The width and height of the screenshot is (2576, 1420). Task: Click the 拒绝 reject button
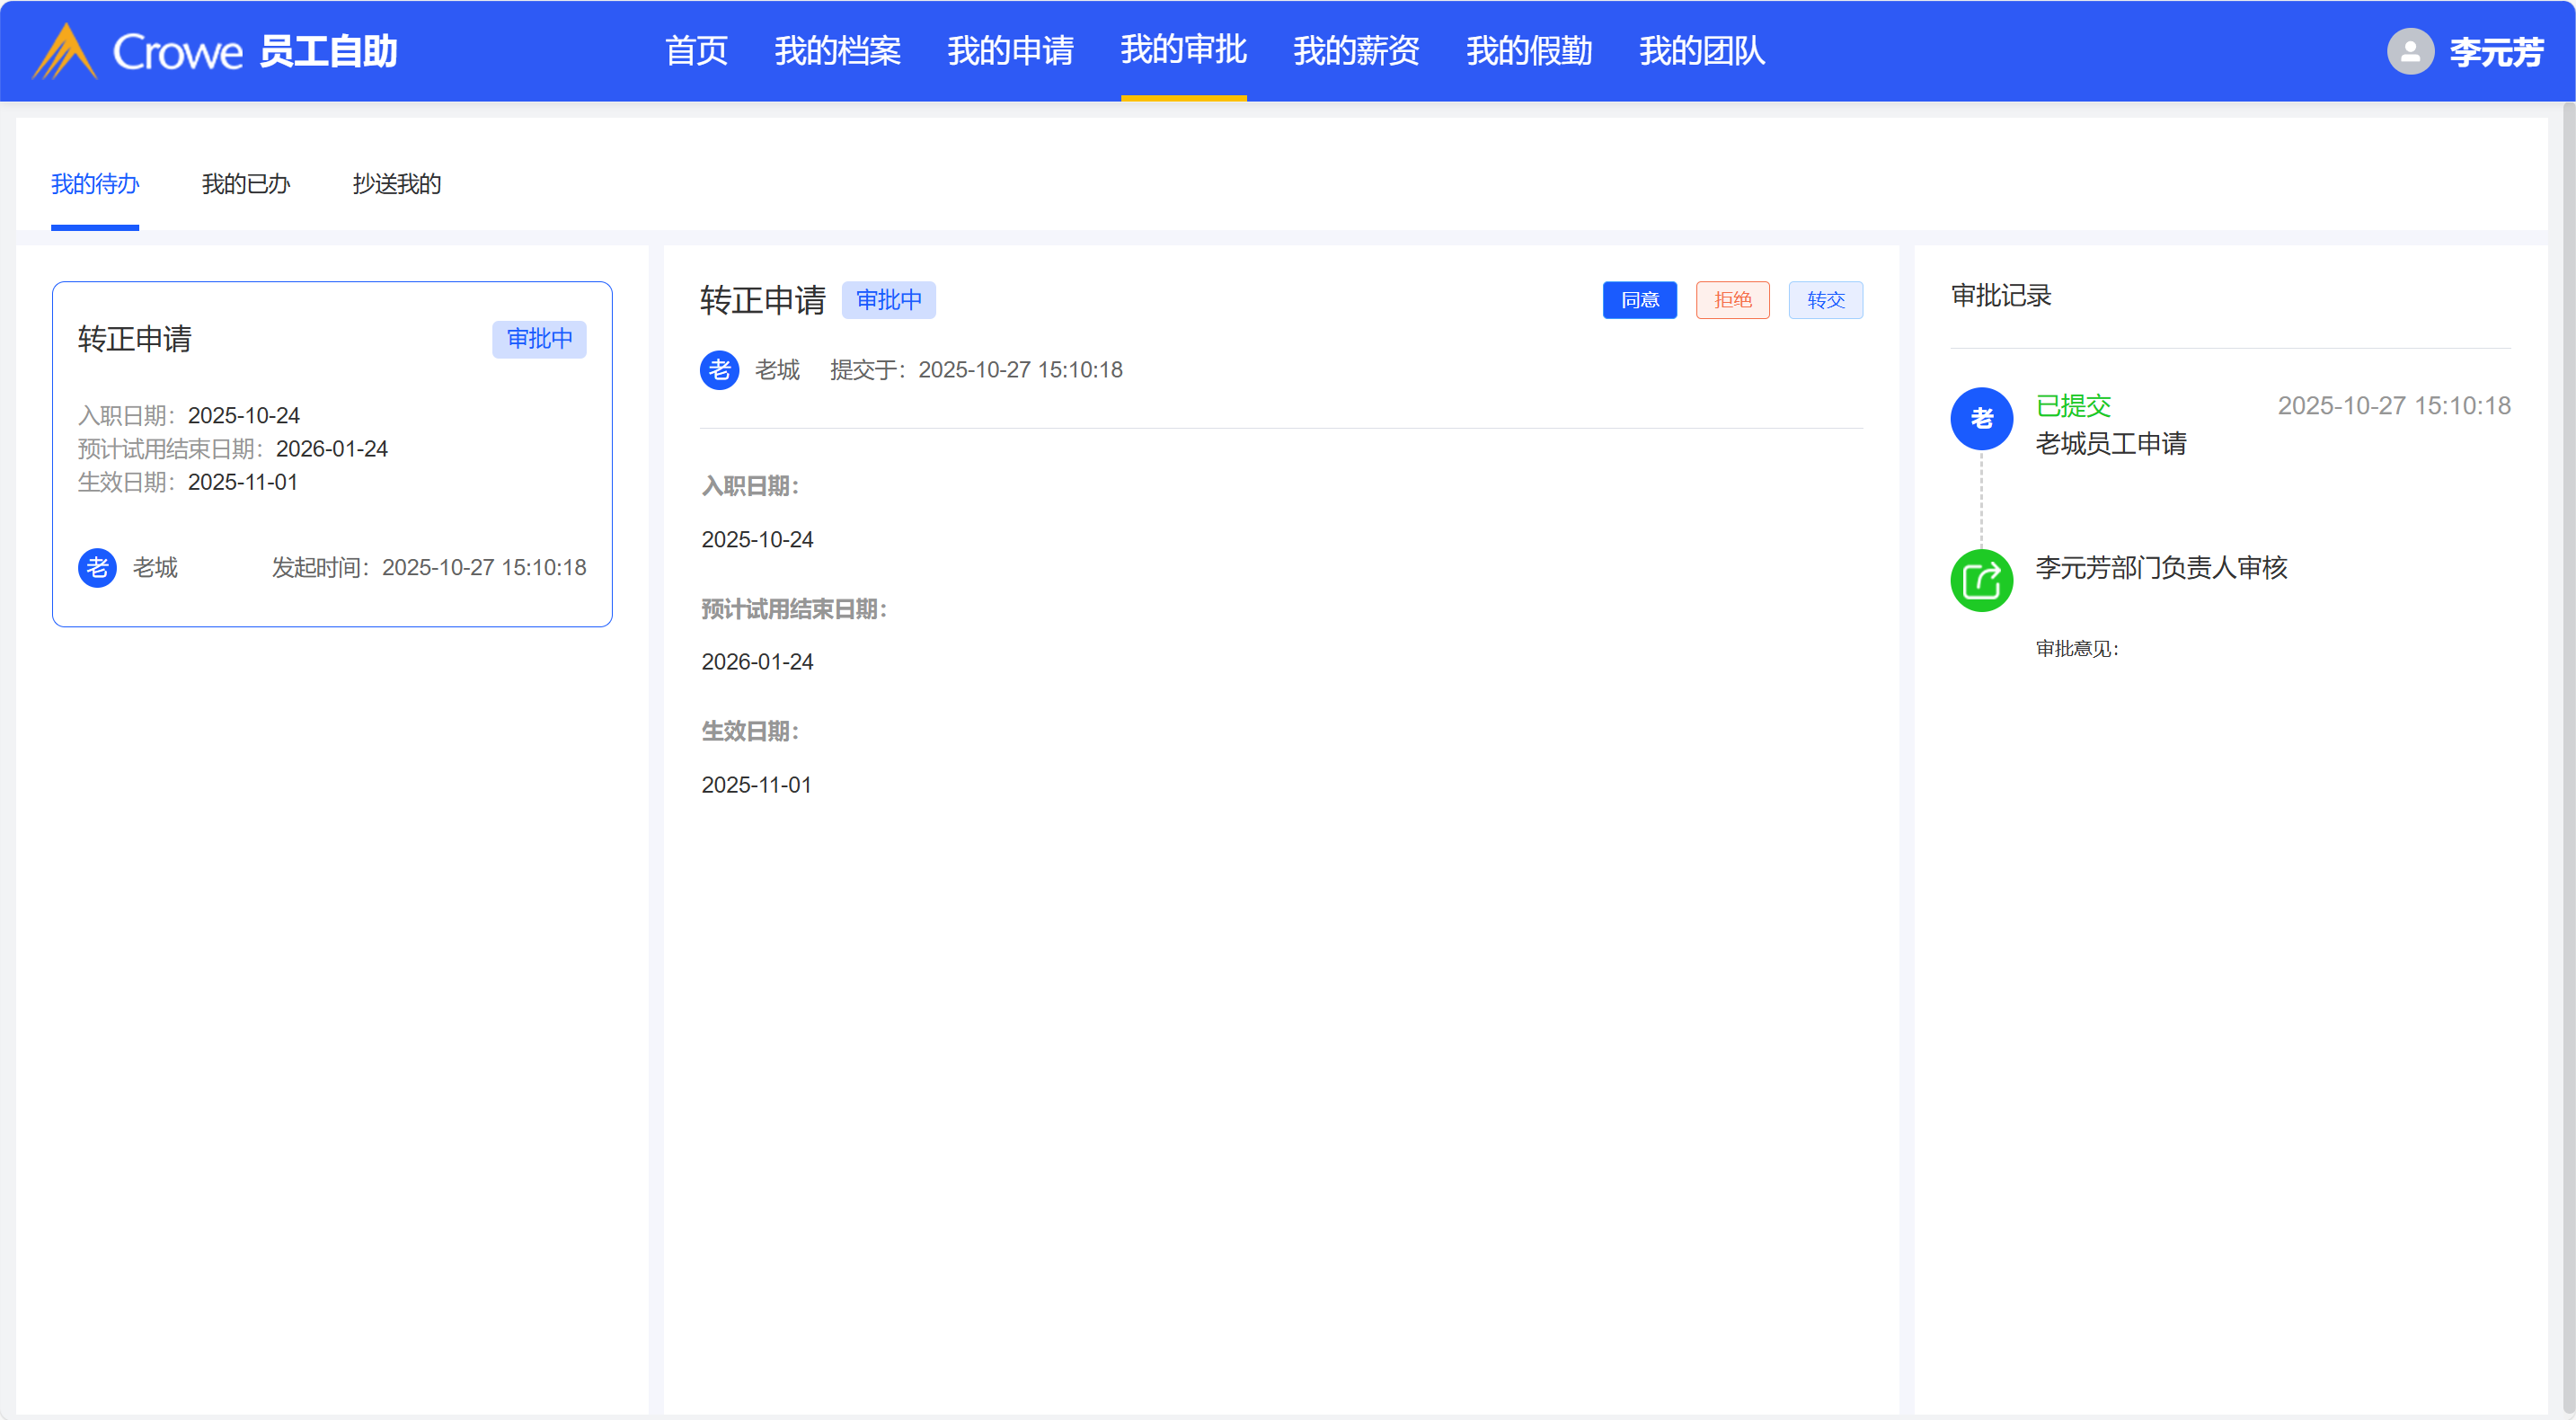click(1732, 300)
